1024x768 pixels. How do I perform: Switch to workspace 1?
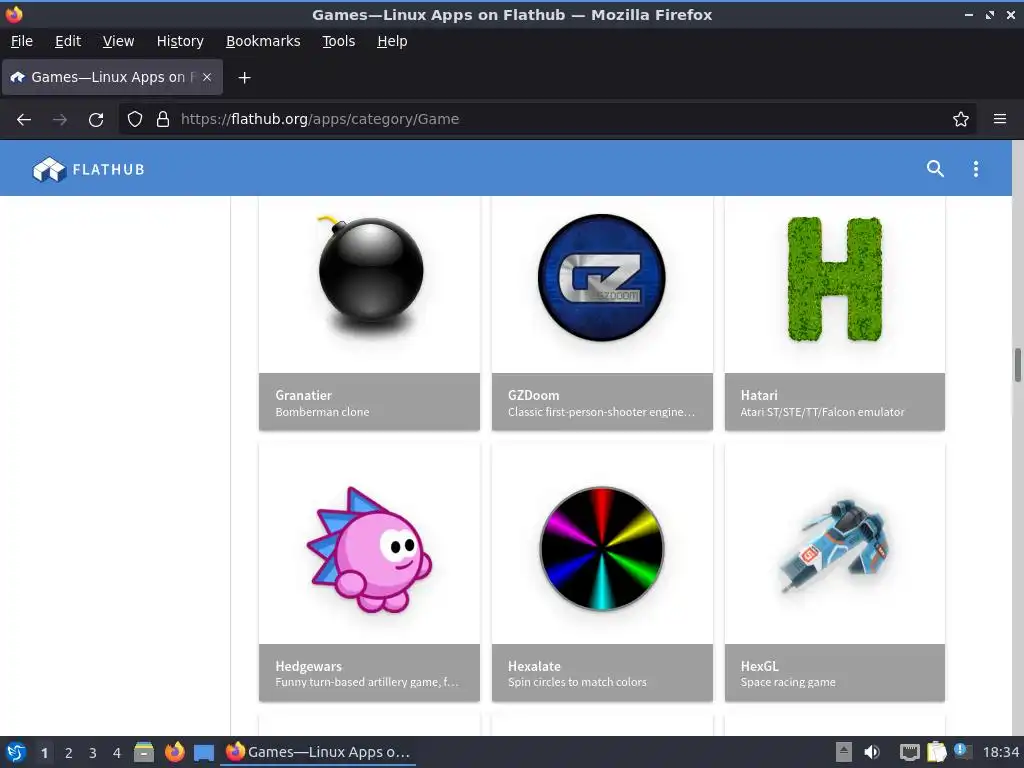click(x=44, y=753)
